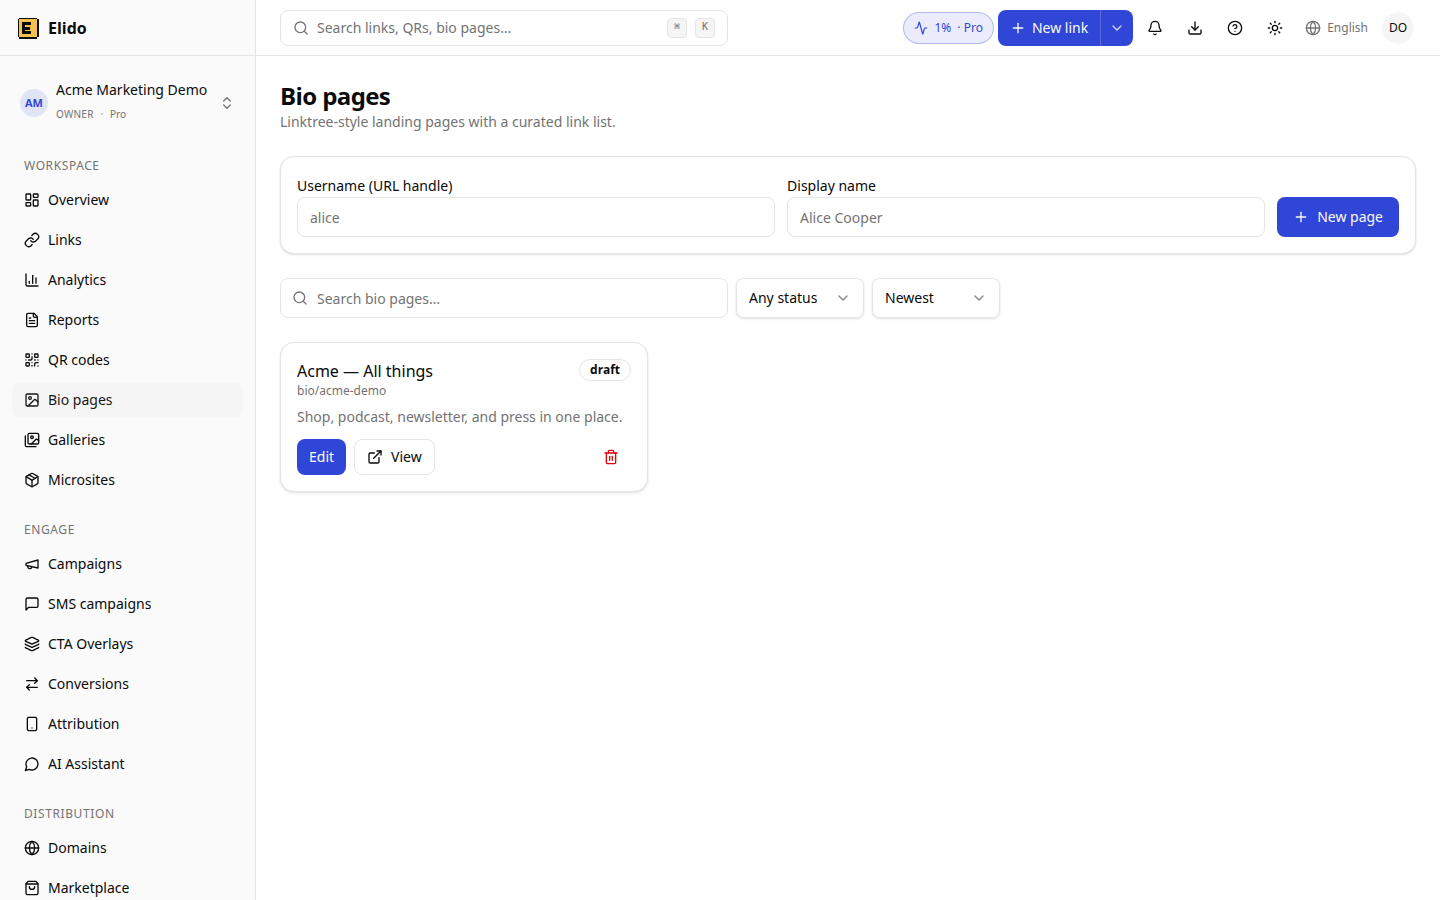Open Analytics page
Viewport: 1440px width, 900px height.
(x=128, y=280)
